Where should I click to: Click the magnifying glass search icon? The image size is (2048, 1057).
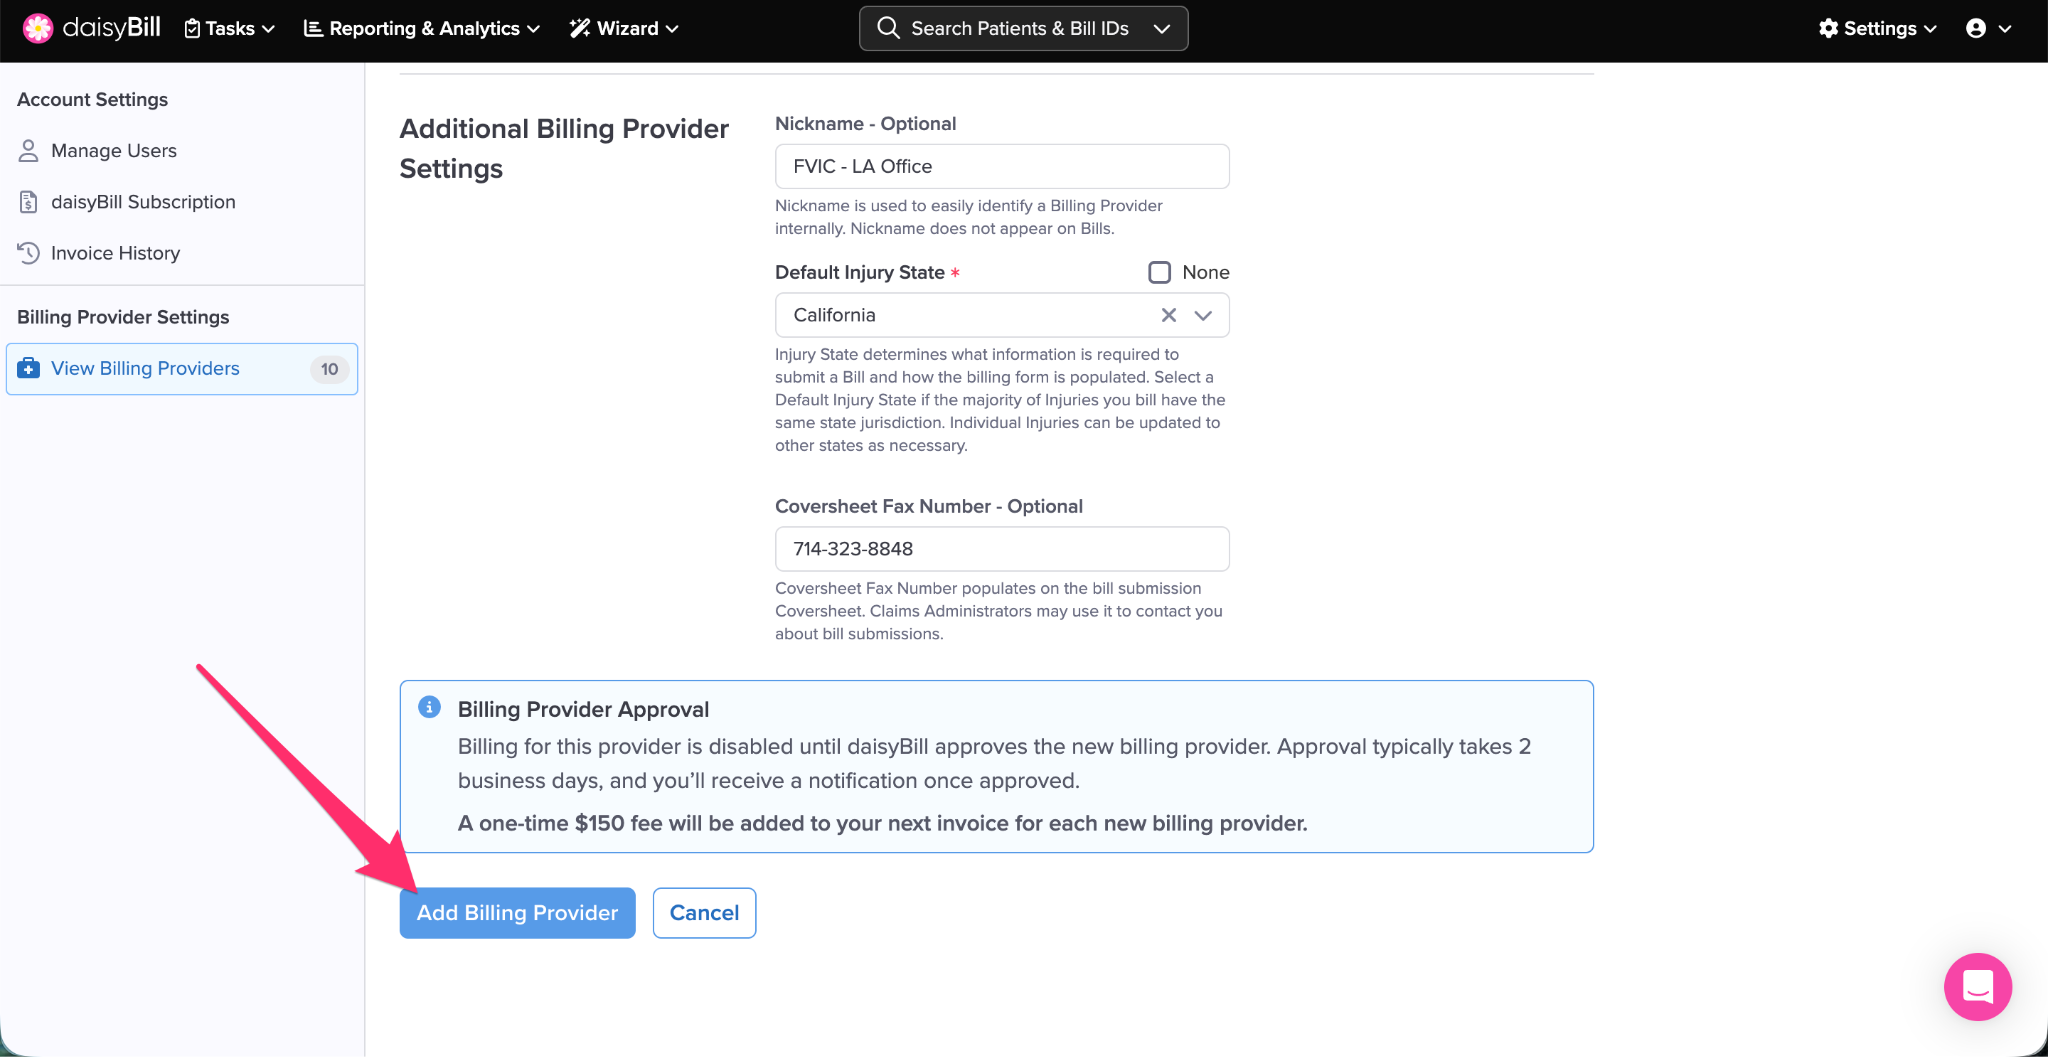(x=888, y=28)
